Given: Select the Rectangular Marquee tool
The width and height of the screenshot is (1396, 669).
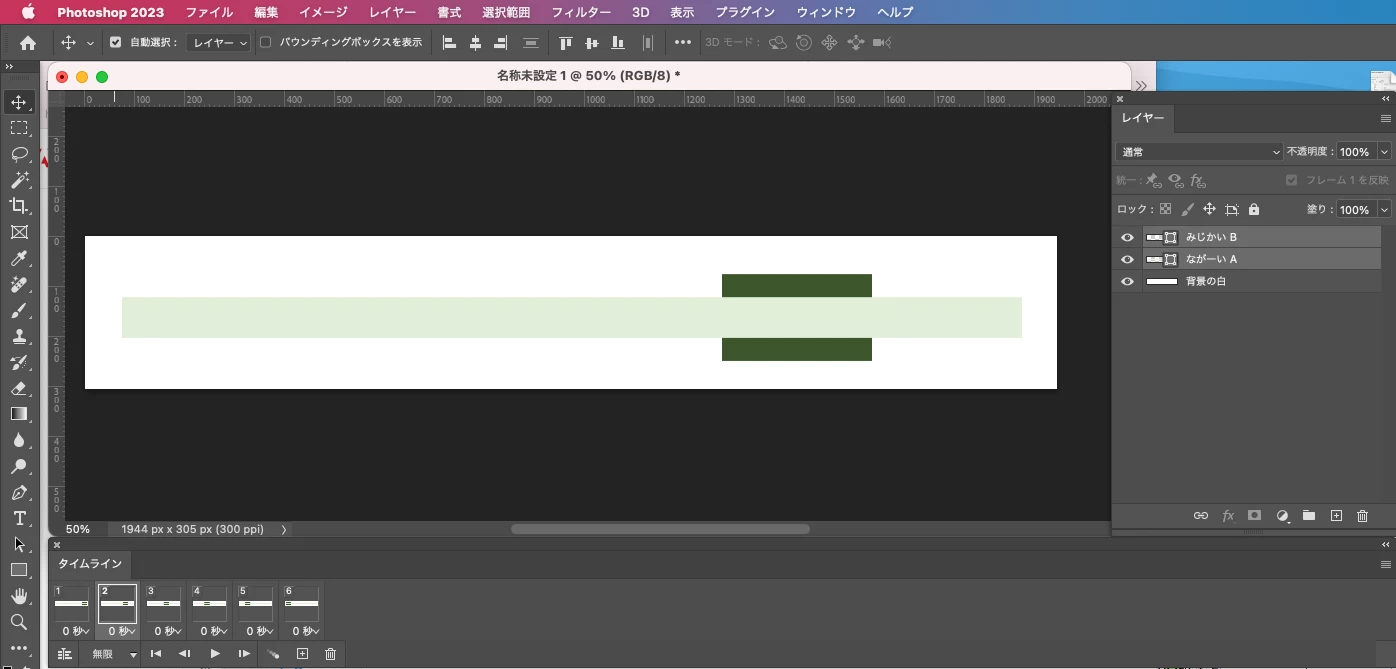Looking at the screenshot, I should (19, 128).
